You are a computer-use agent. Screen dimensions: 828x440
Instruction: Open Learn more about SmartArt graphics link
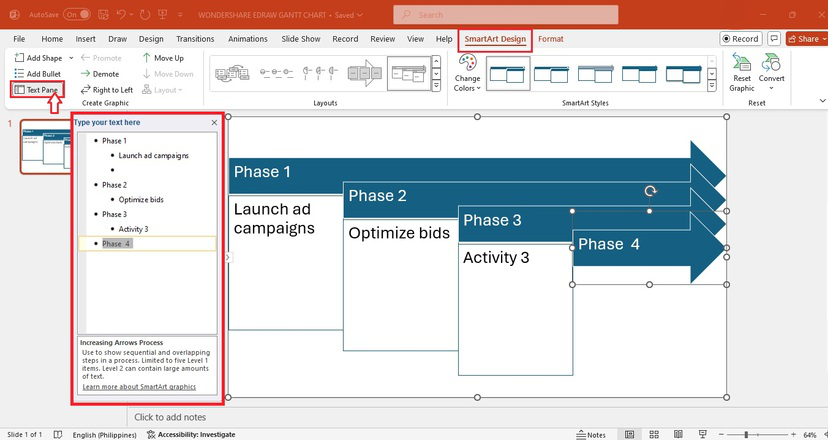139,387
